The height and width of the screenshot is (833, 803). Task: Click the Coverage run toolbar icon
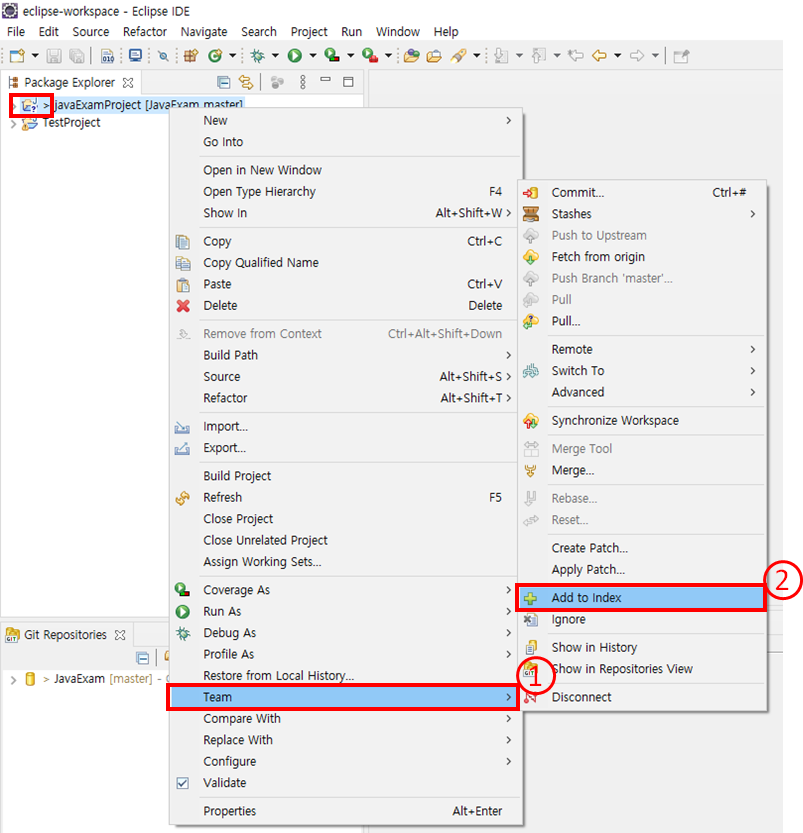tap(332, 55)
